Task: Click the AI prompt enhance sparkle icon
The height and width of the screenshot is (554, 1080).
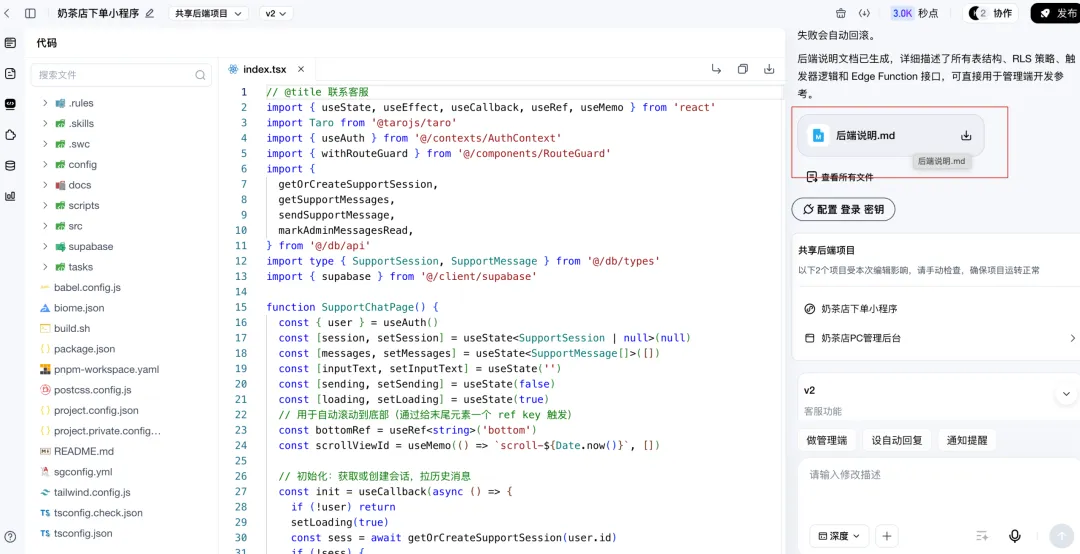Action: pos(982,535)
